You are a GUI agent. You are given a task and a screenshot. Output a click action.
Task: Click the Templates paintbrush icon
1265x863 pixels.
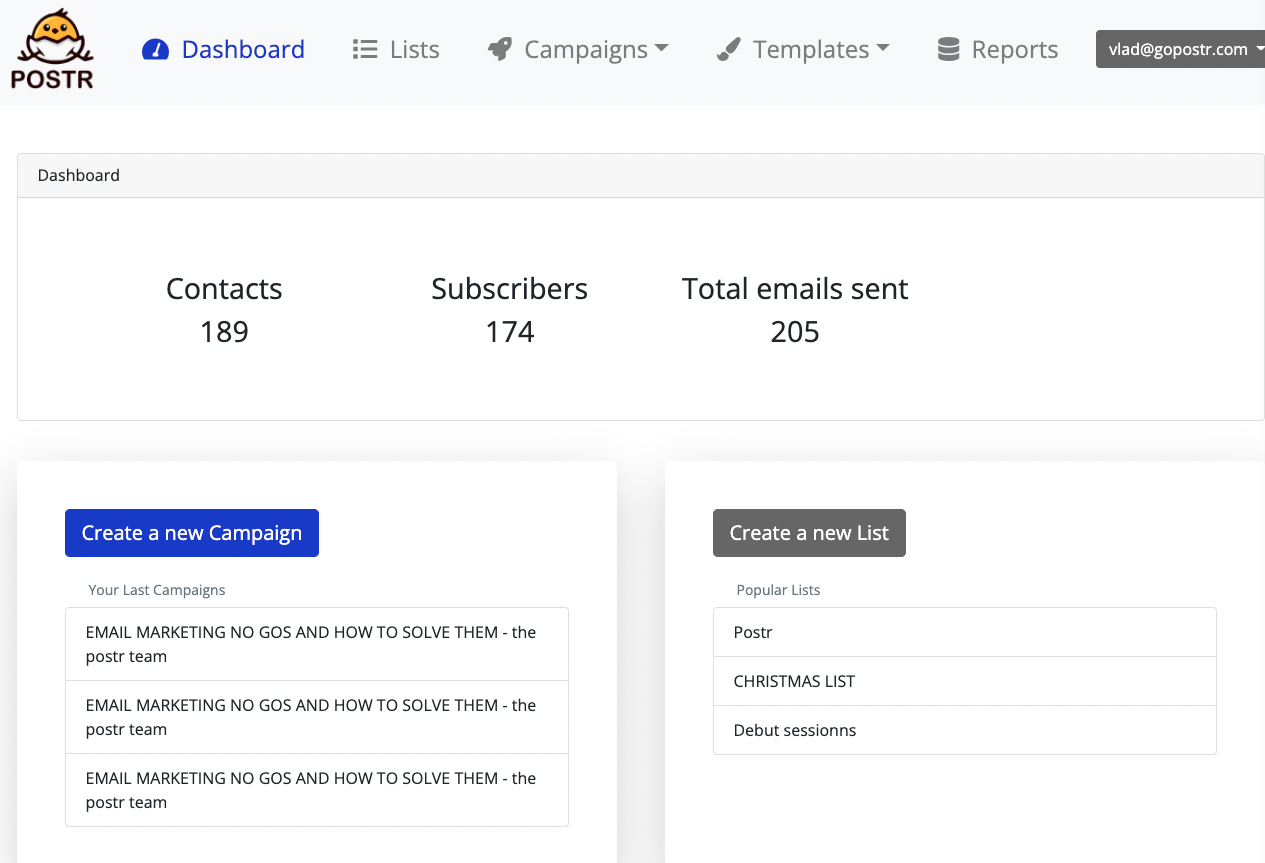pos(729,48)
